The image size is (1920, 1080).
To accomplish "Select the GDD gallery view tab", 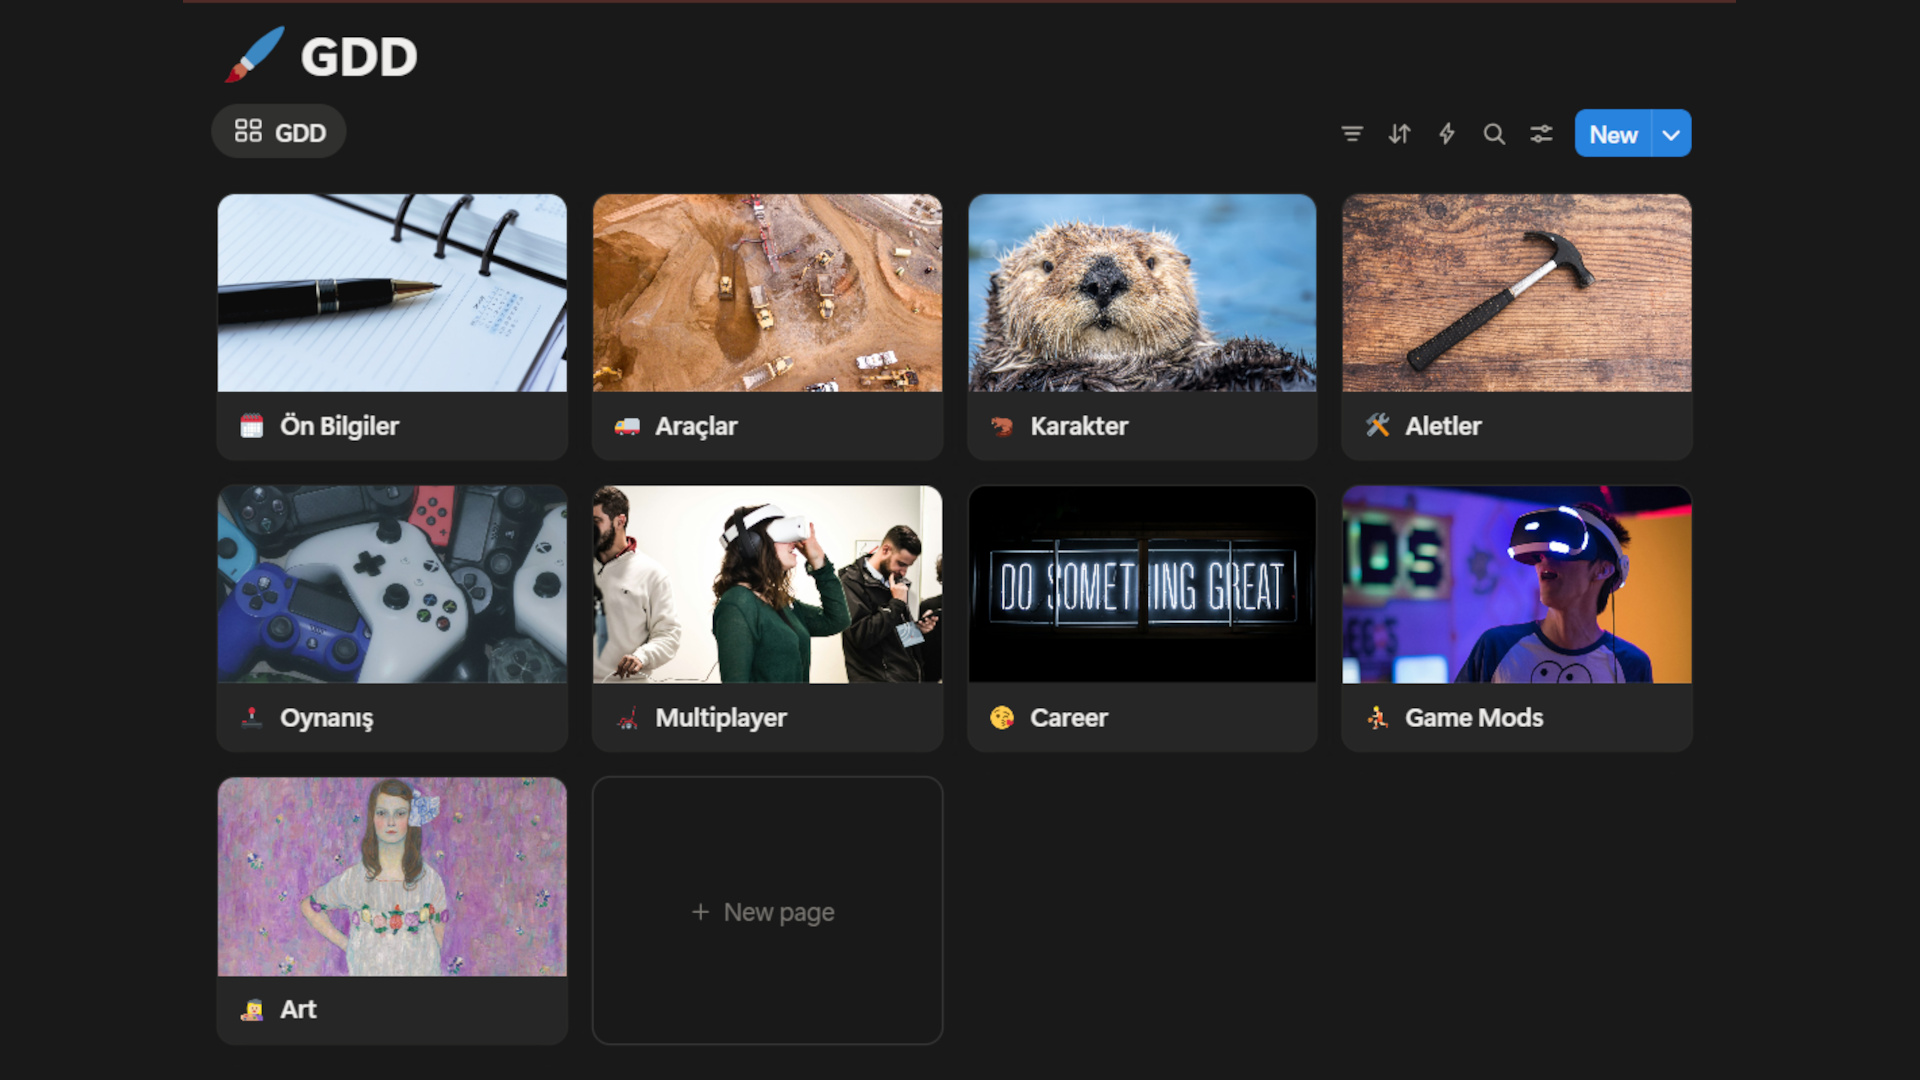I will pos(279,132).
